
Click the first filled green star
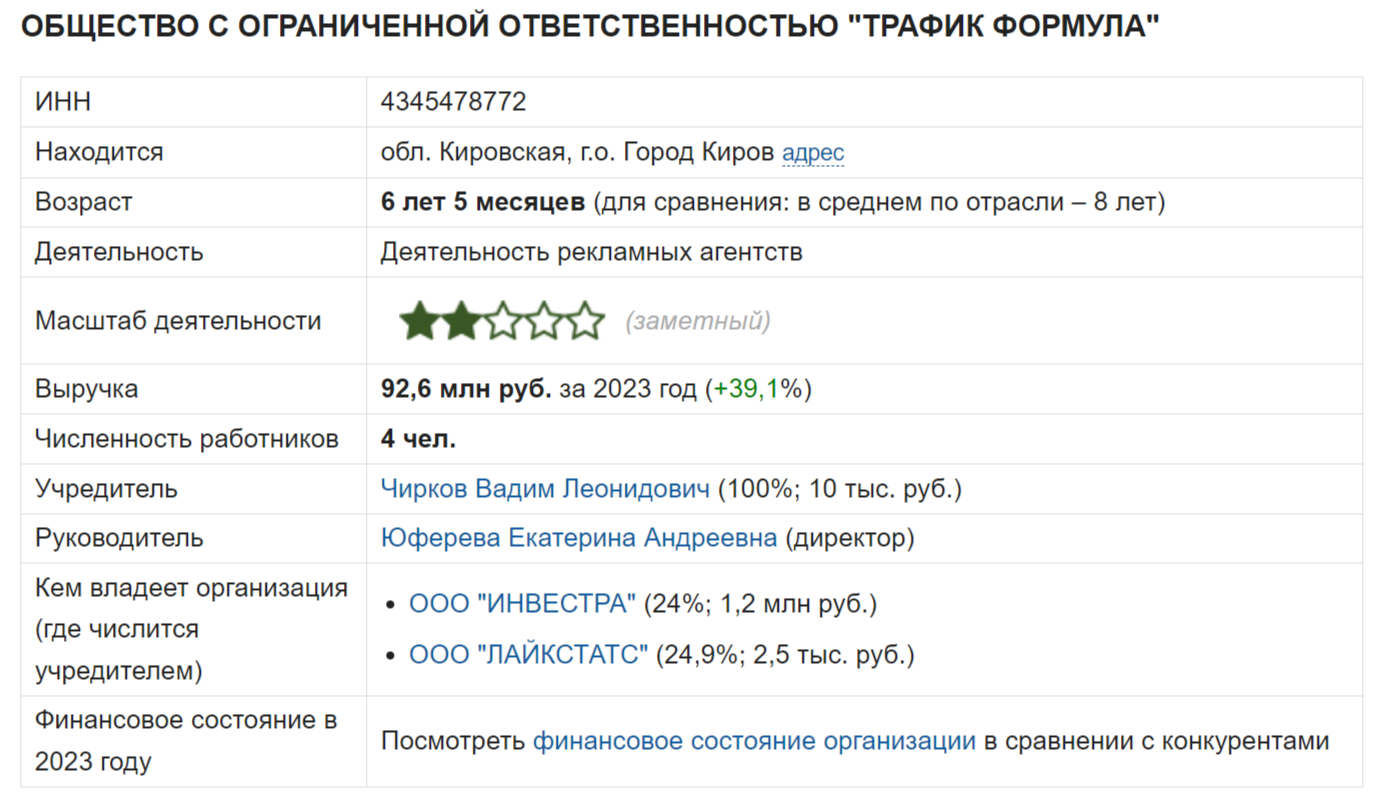click(x=420, y=322)
